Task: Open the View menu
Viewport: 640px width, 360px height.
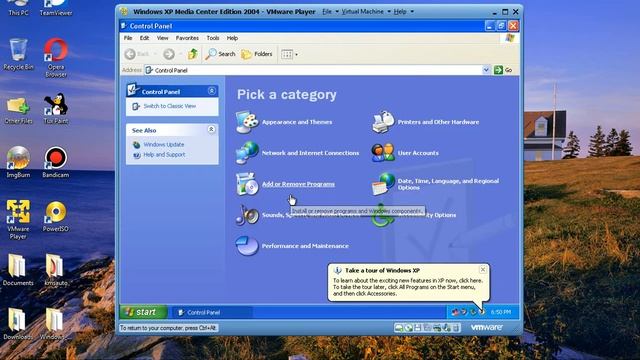Action: point(162,38)
